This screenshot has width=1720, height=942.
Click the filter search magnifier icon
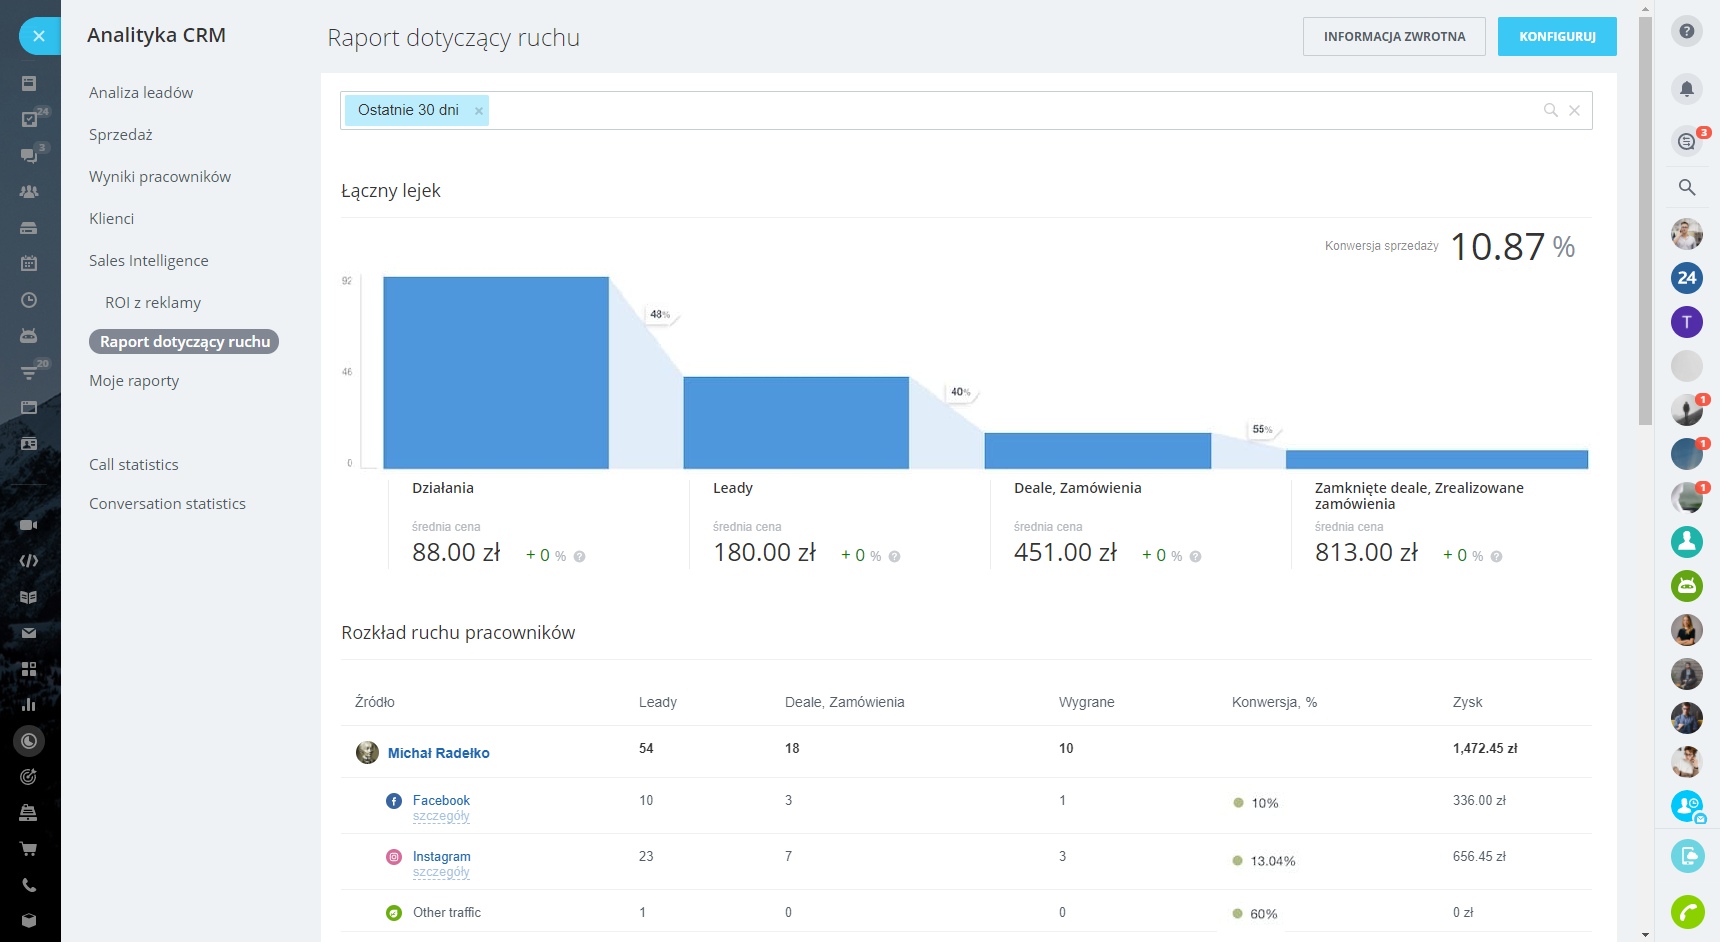coord(1550,110)
